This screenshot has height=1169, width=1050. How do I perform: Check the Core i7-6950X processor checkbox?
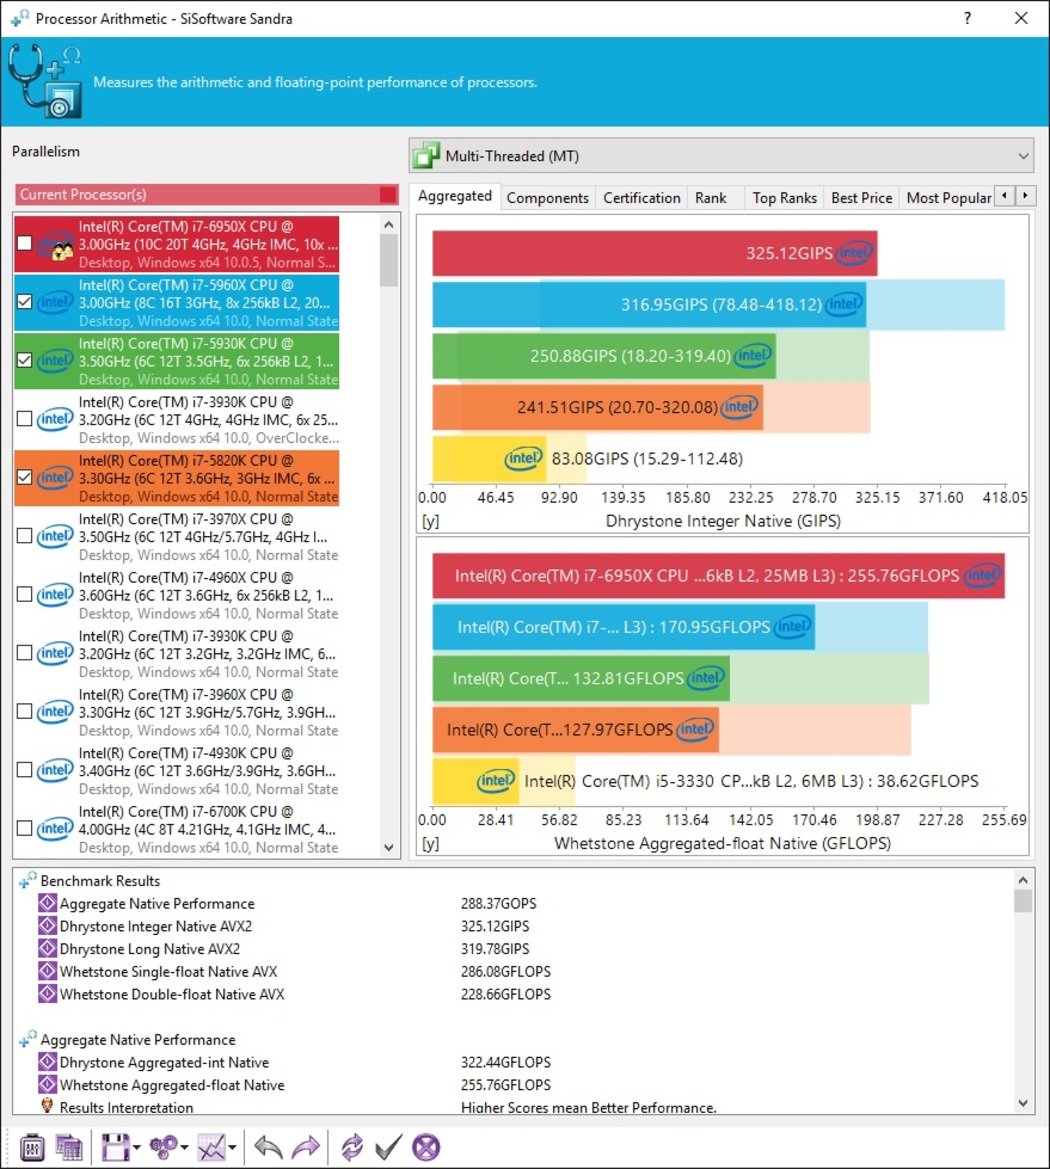(25, 243)
